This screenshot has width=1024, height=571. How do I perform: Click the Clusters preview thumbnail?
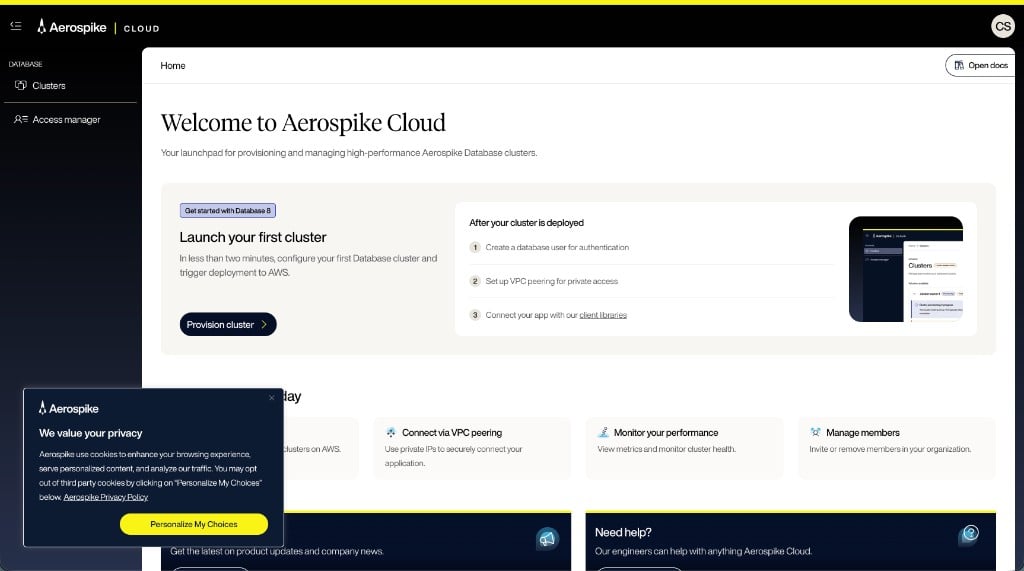tap(906, 269)
